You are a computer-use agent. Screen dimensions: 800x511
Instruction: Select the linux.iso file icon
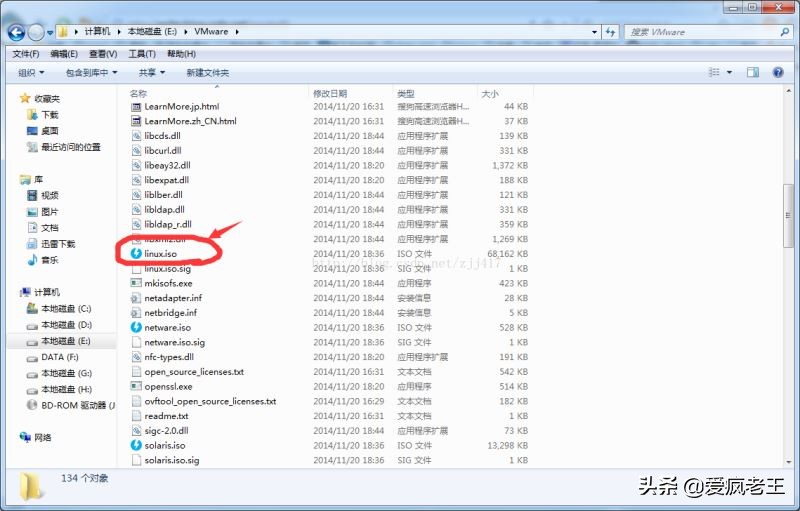click(136, 253)
